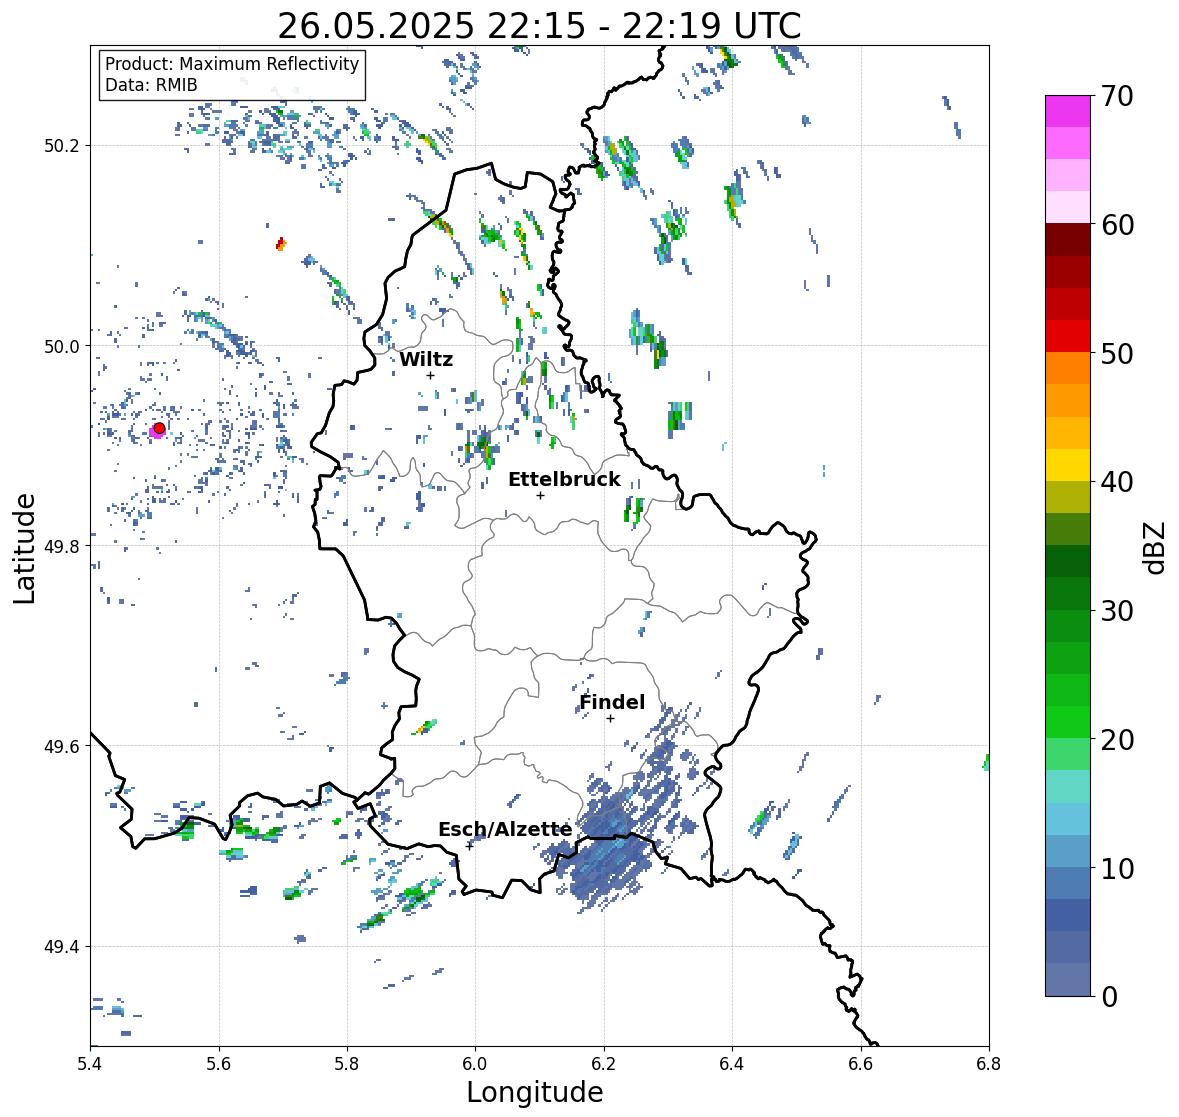
Task: Click the Ettelbruck city label
Action: click(x=564, y=480)
